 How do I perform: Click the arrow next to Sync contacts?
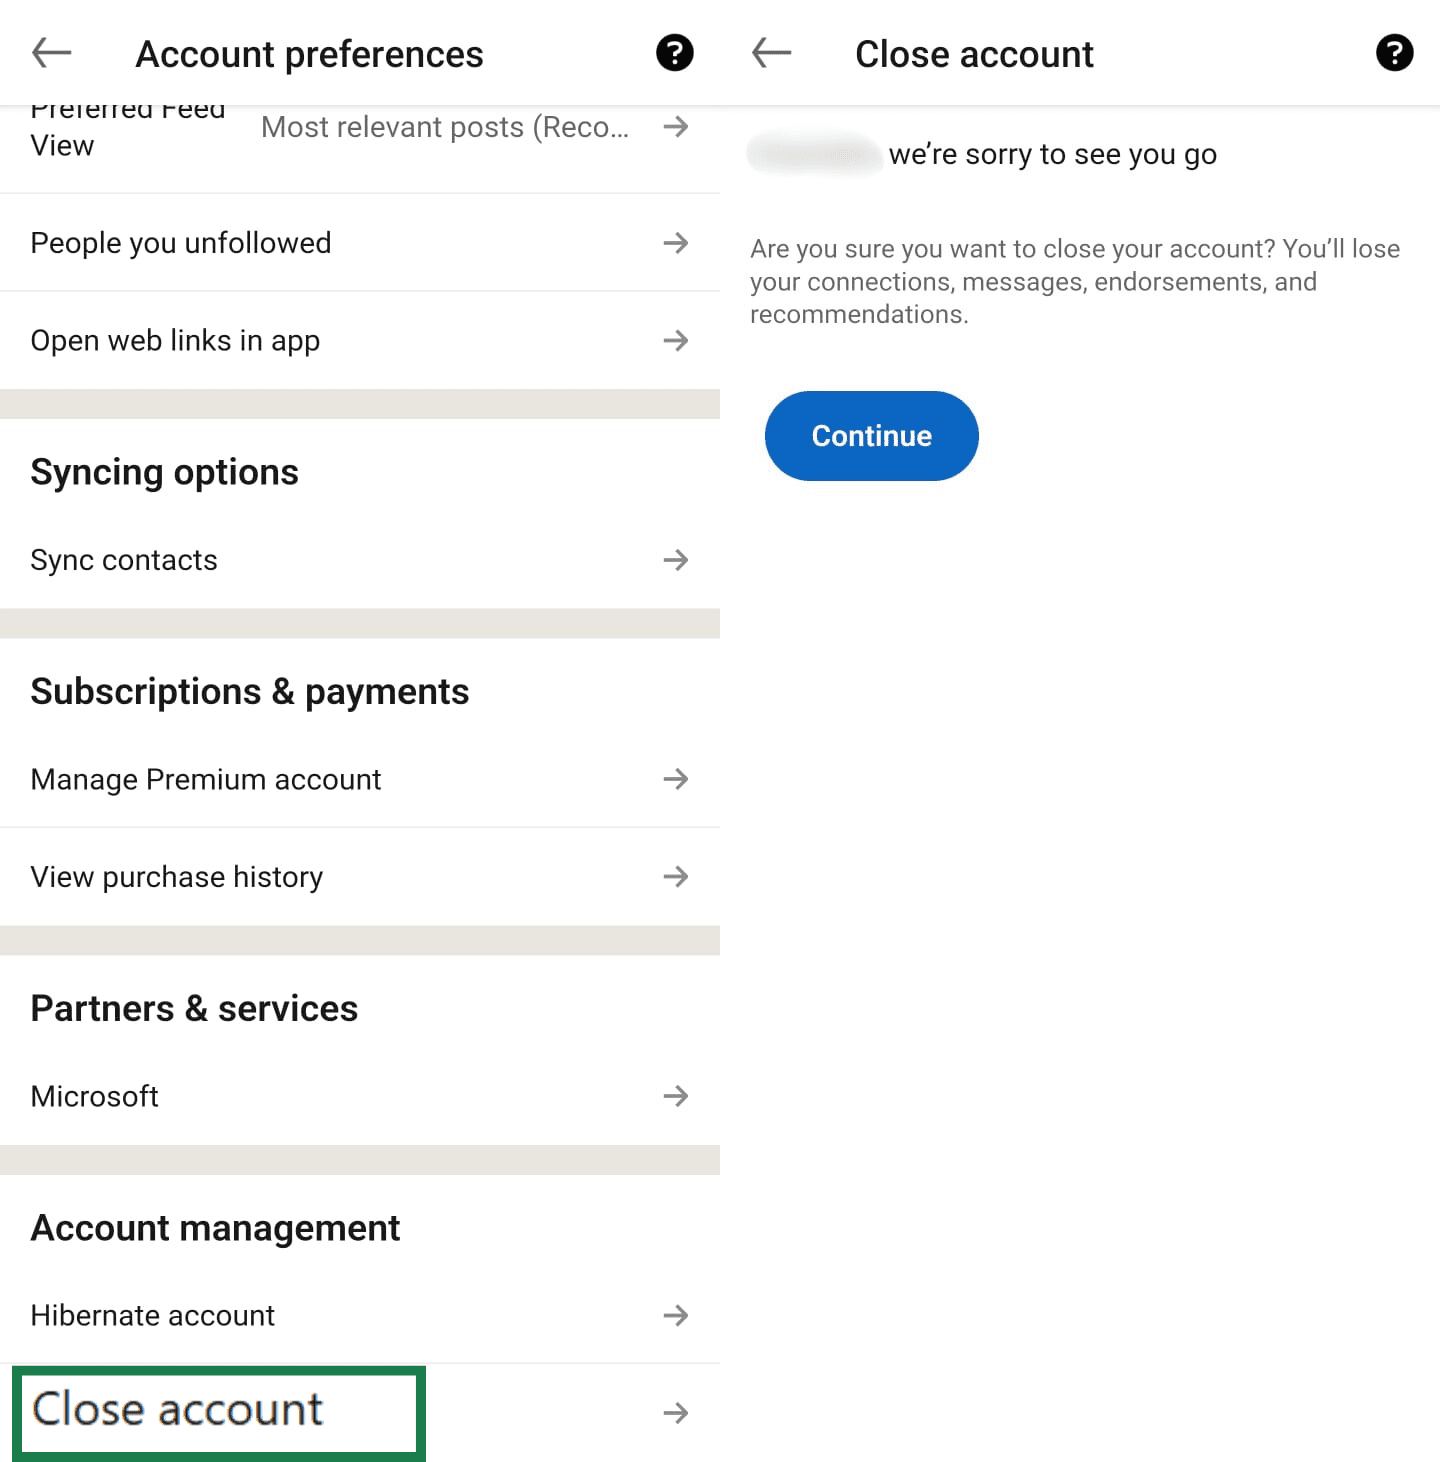pyautogui.click(x=677, y=560)
